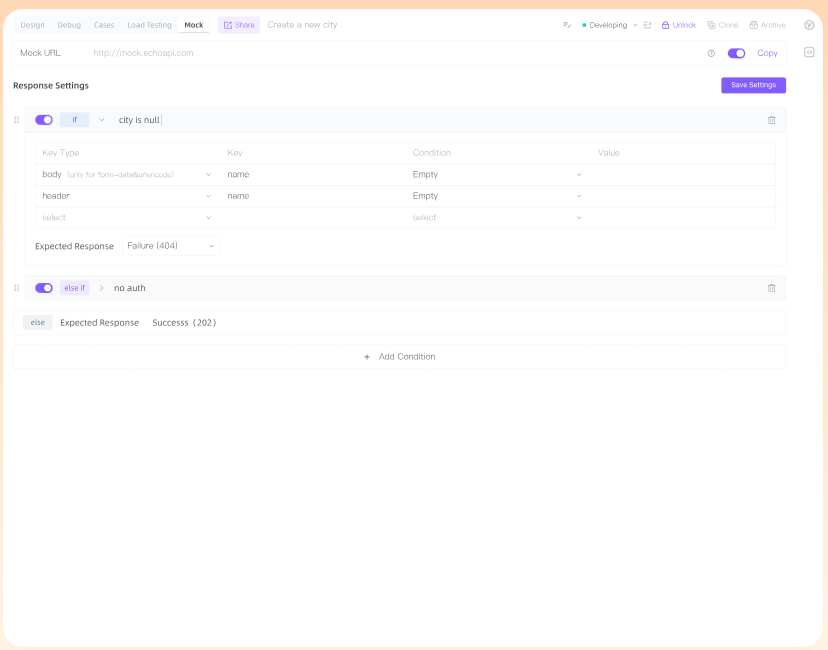Screen dimensions: 828x650
Task: Delete the 'no auth' condition via trash icon
Action: tap(771, 288)
